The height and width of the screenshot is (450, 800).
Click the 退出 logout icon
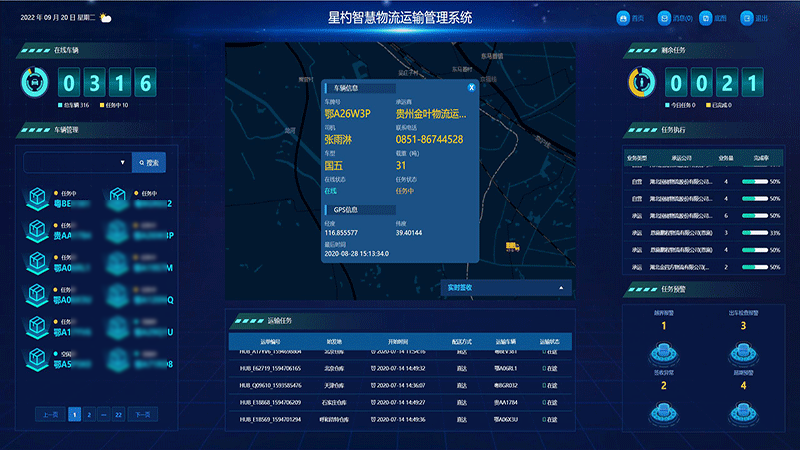coord(747,18)
